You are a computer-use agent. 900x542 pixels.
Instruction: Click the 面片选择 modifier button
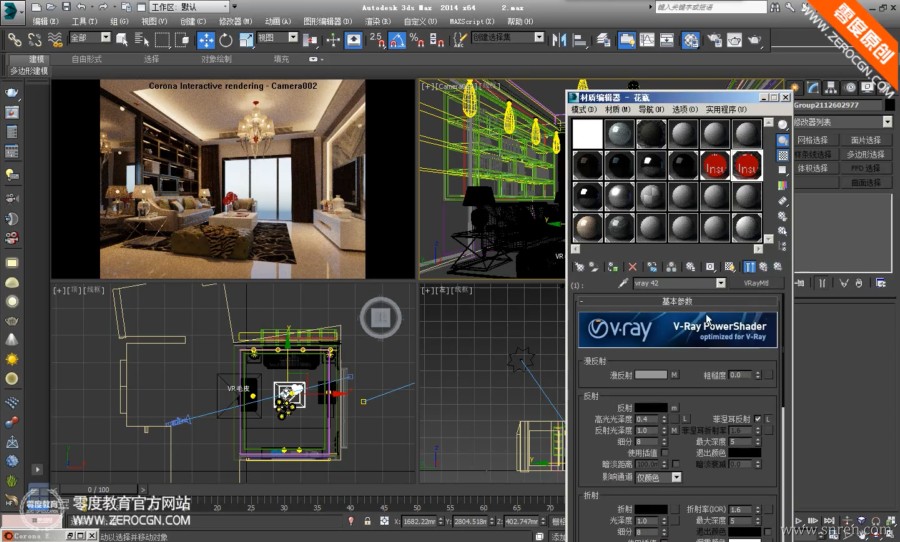(x=866, y=140)
